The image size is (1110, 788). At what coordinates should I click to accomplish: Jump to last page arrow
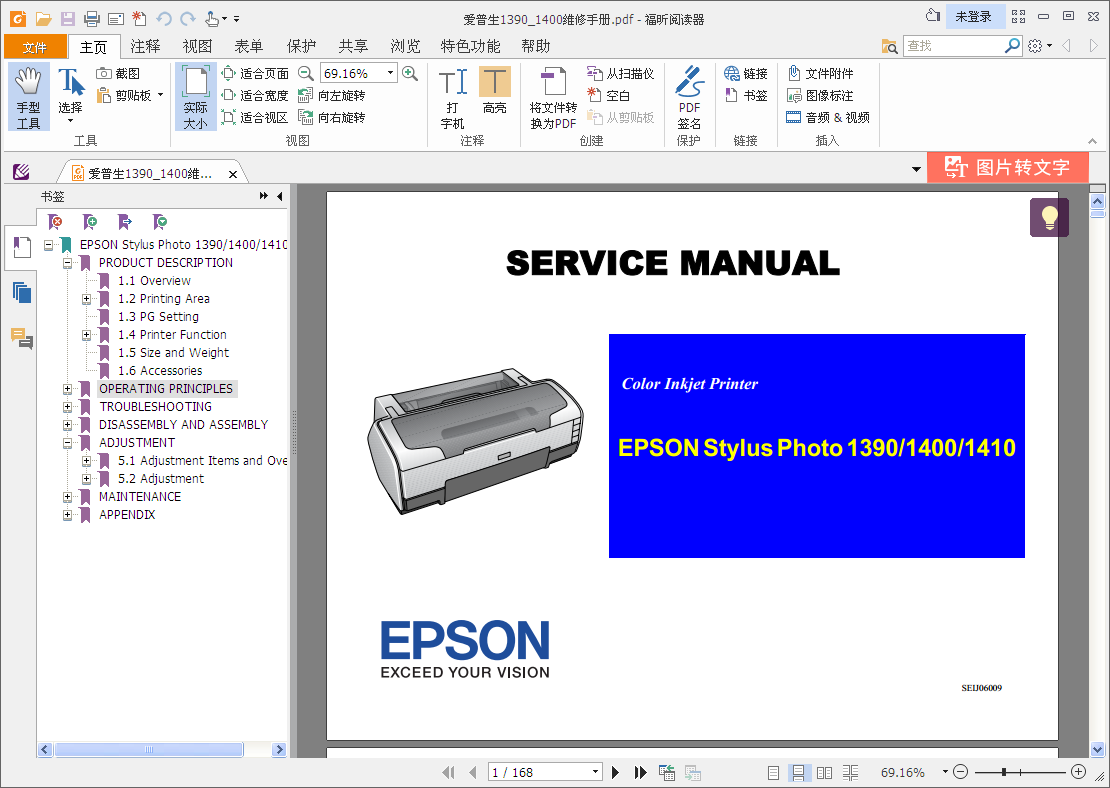tap(641, 772)
